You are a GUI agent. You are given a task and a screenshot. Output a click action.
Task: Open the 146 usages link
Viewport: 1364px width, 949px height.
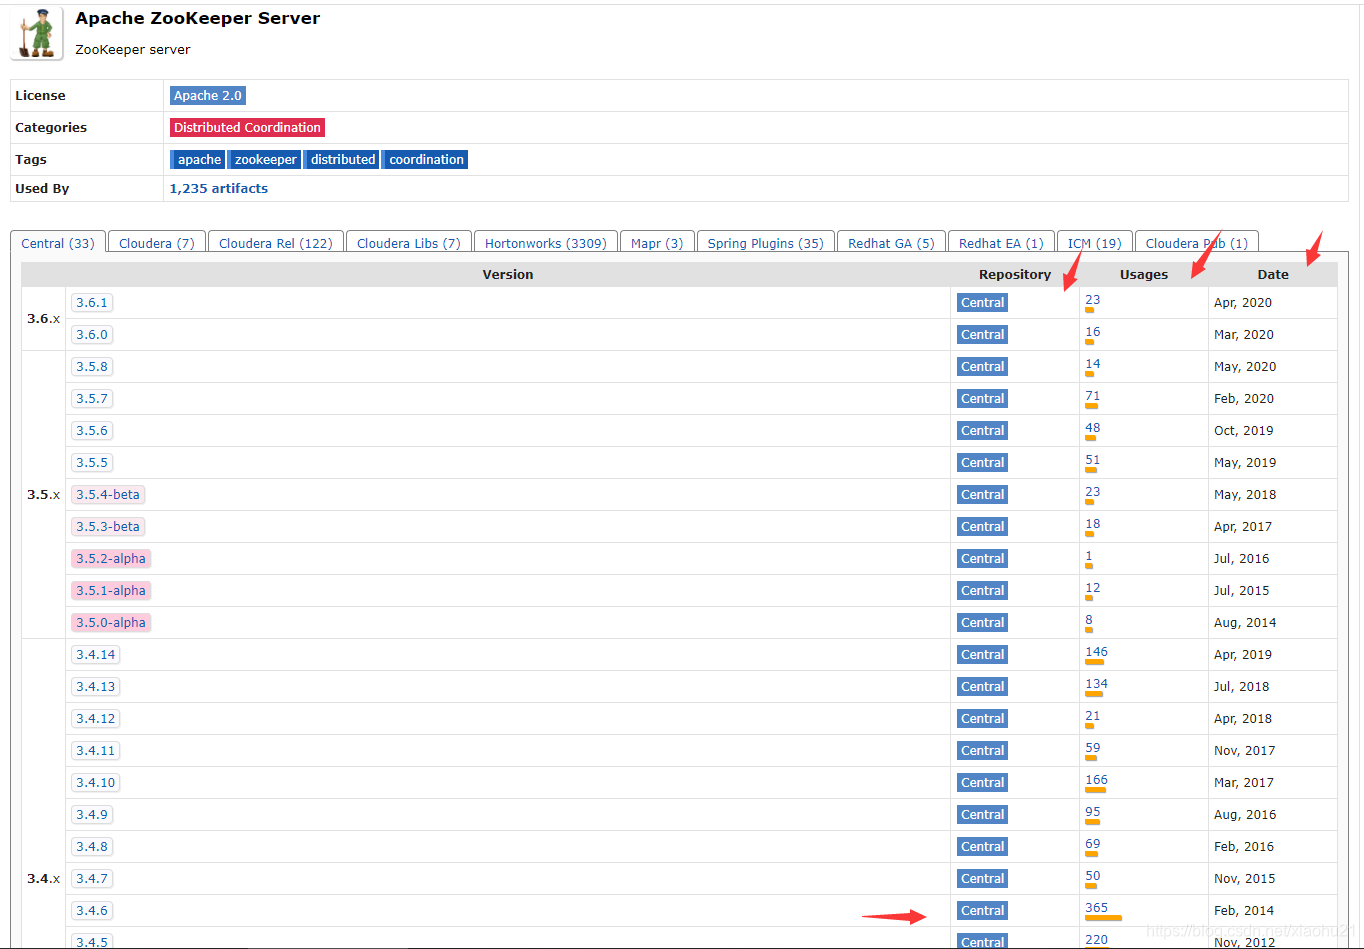[x=1096, y=651]
